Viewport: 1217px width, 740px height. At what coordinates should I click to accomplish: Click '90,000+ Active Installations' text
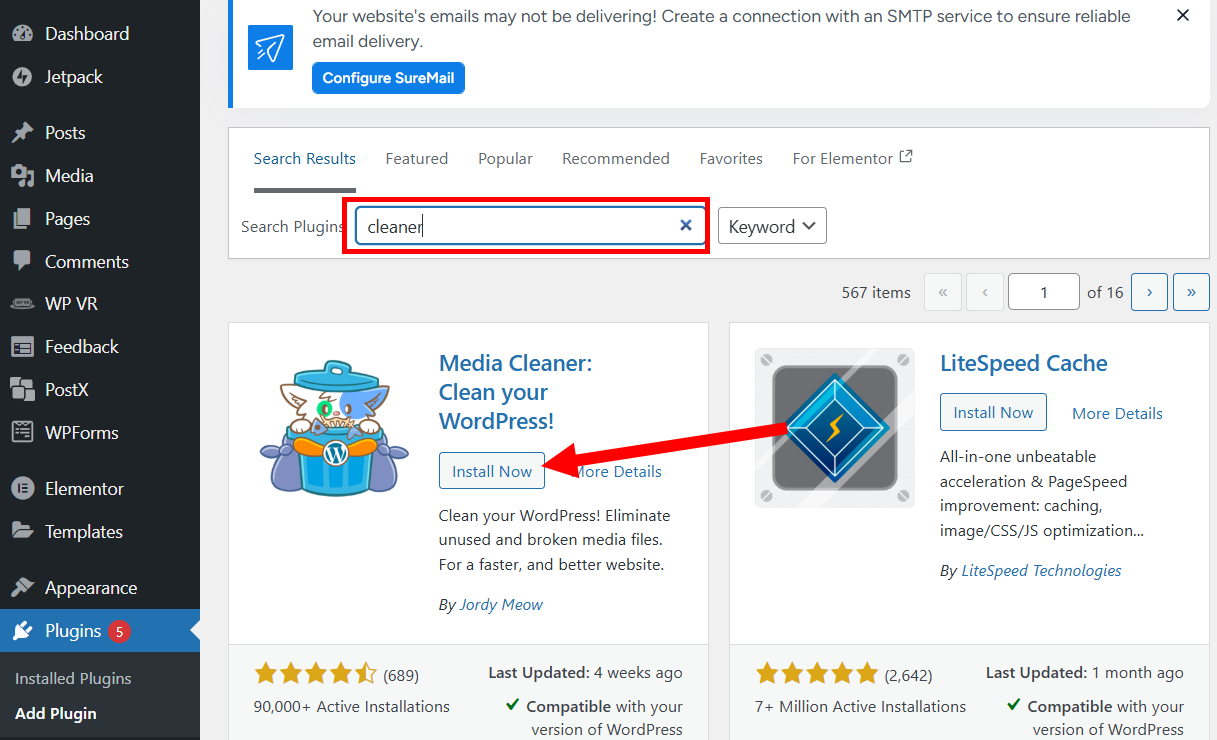(352, 706)
